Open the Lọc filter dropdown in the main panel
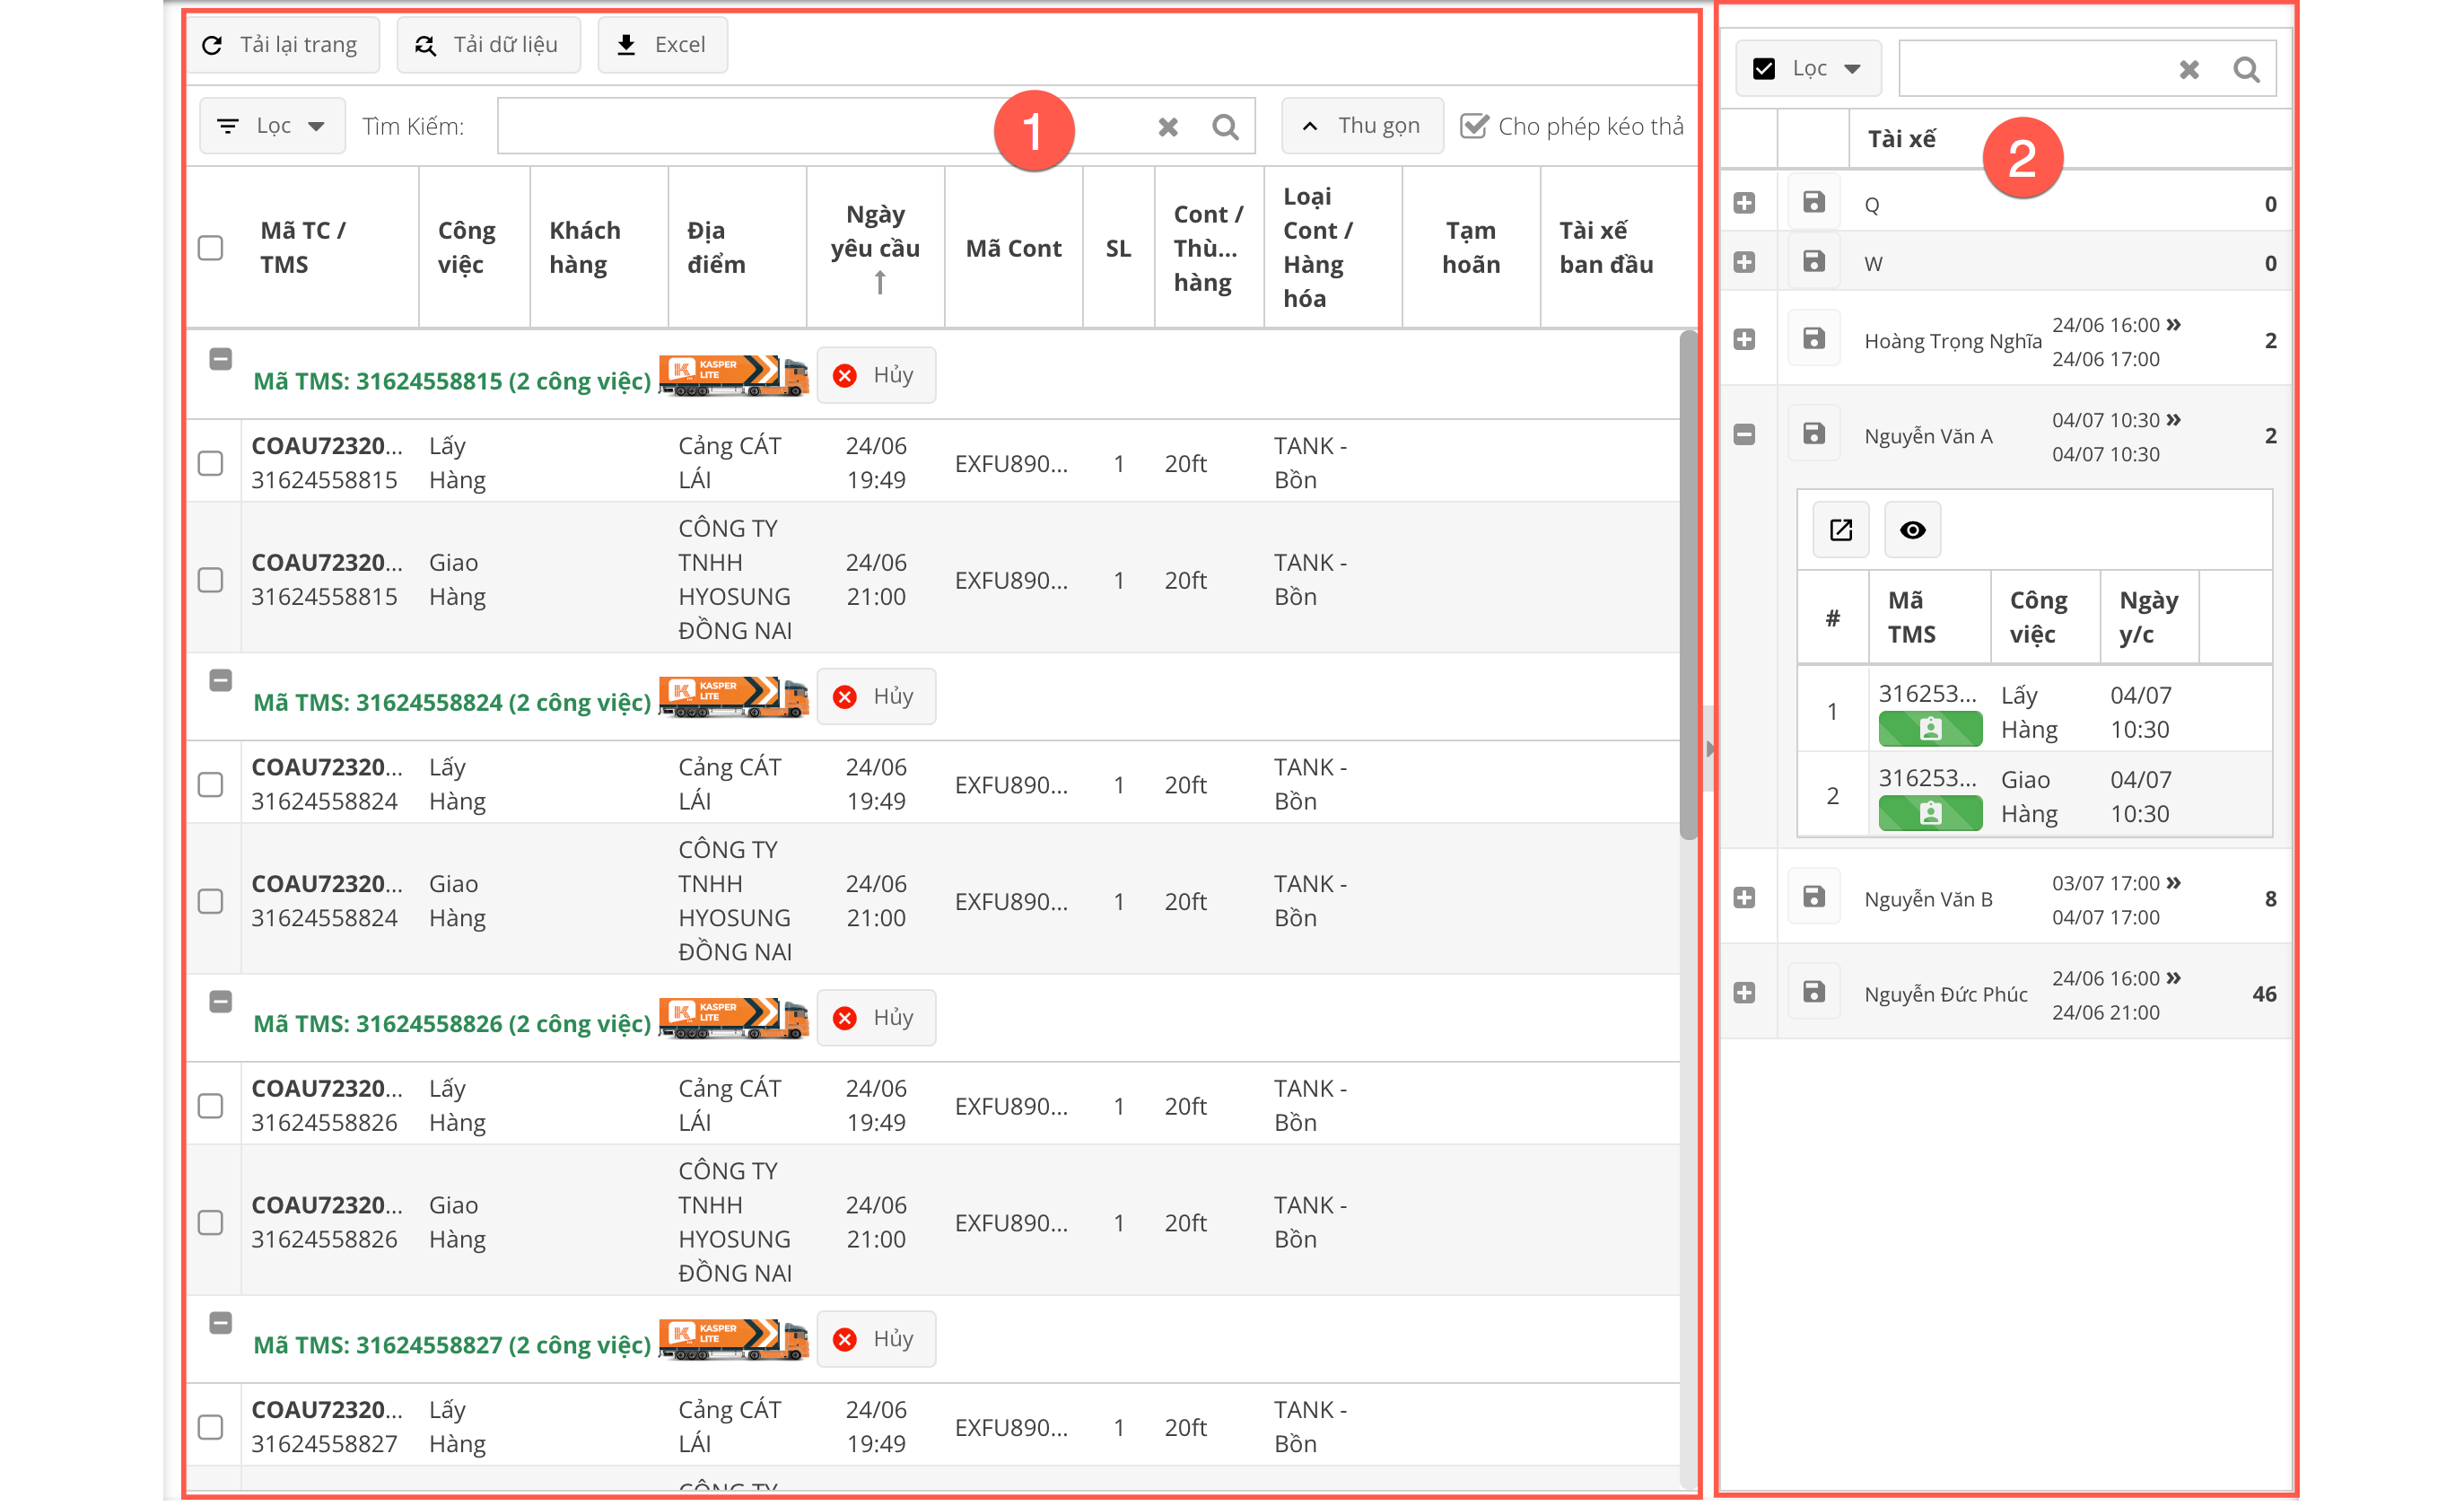Image resolution: width=2464 pixels, height=1506 pixels. (x=272, y=126)
